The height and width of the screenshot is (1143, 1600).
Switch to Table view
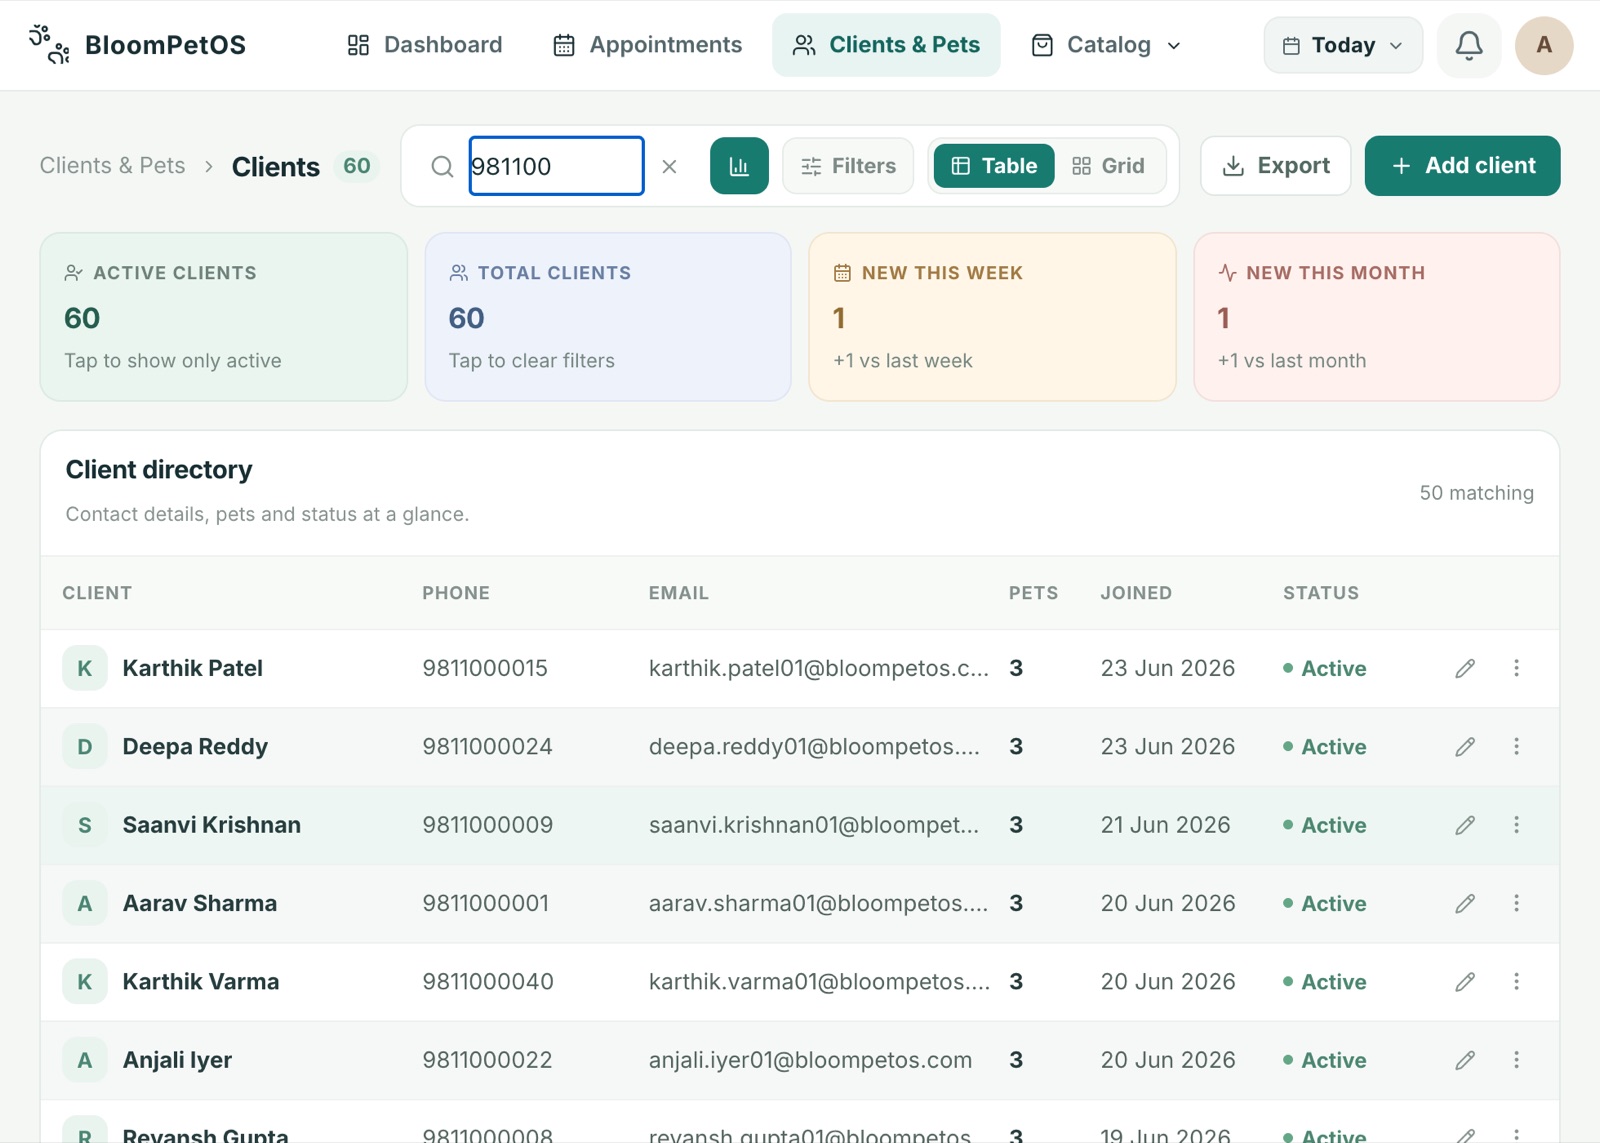click(994, 166)
